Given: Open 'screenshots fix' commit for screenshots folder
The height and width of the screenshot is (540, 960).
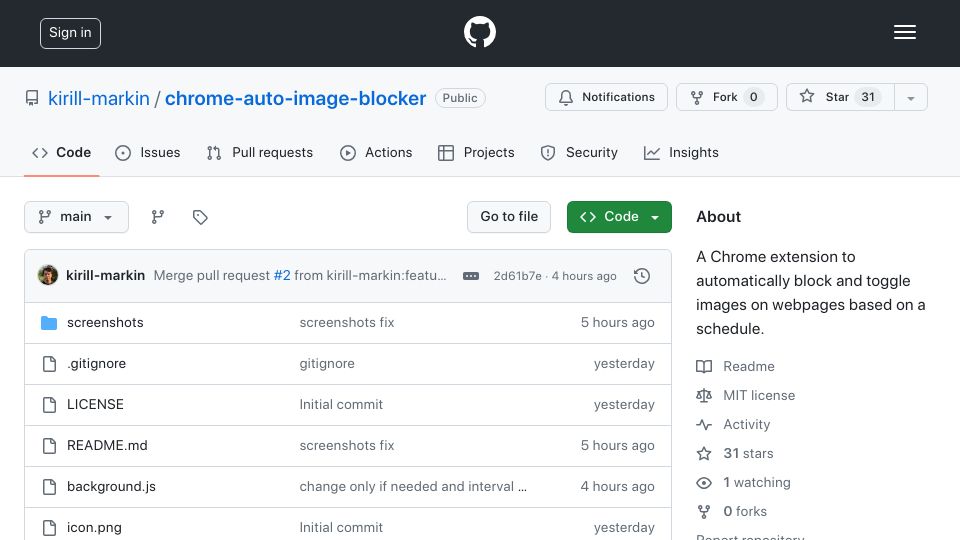Looking at the screenshot, I should tap(347, 323).
